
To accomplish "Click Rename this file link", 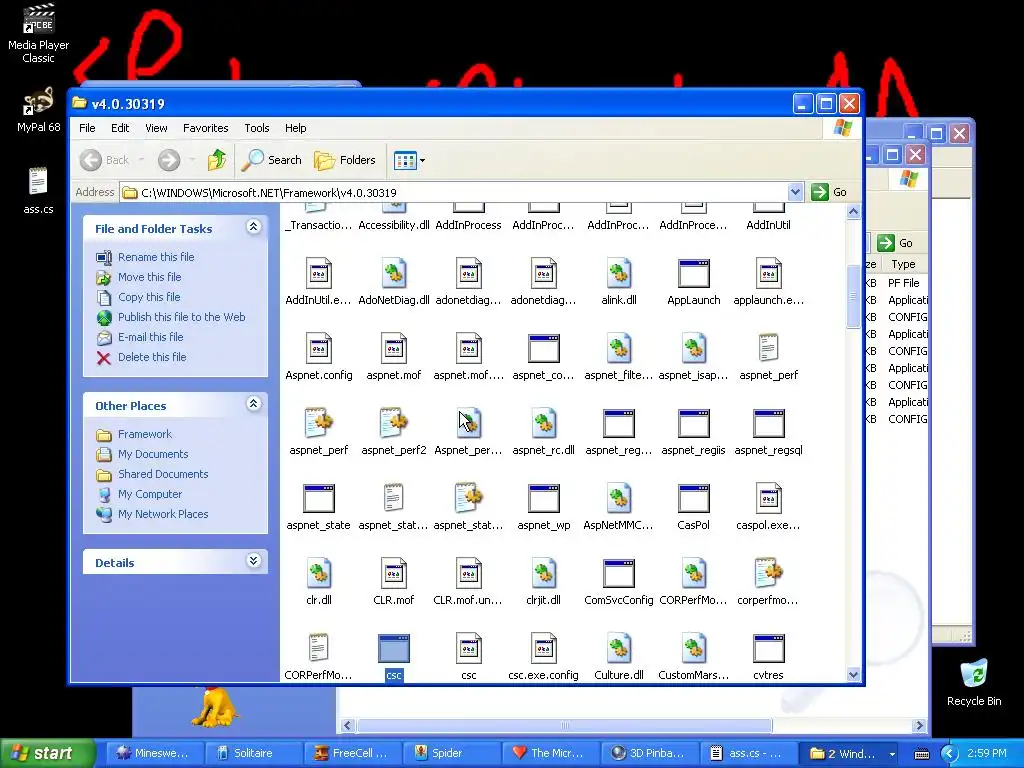I will click(156, 257).
